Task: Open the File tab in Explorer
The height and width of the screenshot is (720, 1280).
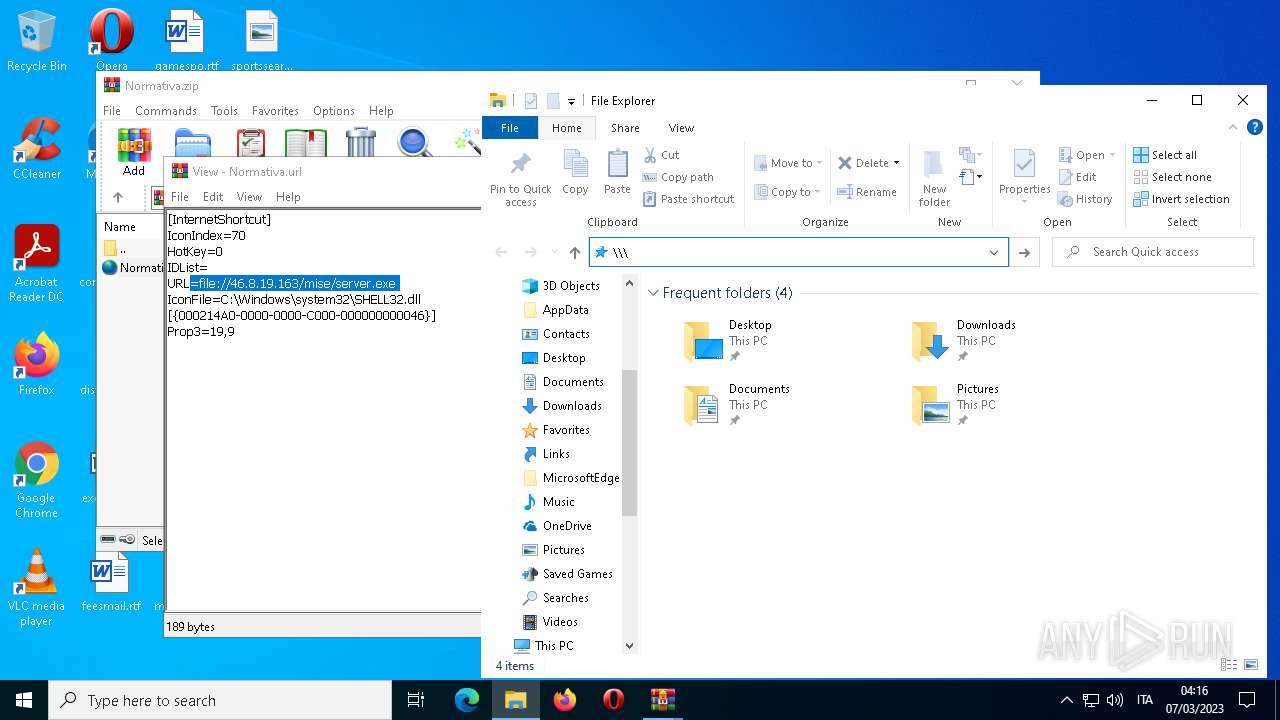Action: pyautogui.click(x=510, y=128)
